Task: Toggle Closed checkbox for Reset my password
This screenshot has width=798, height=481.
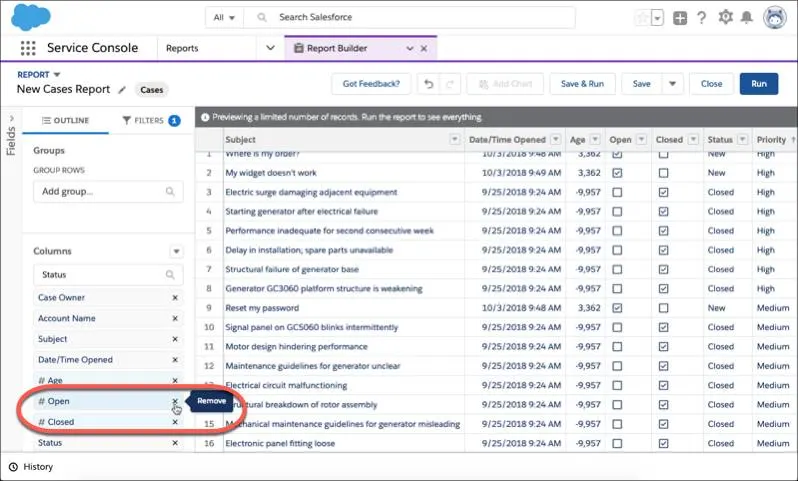Action: (664, 308)
